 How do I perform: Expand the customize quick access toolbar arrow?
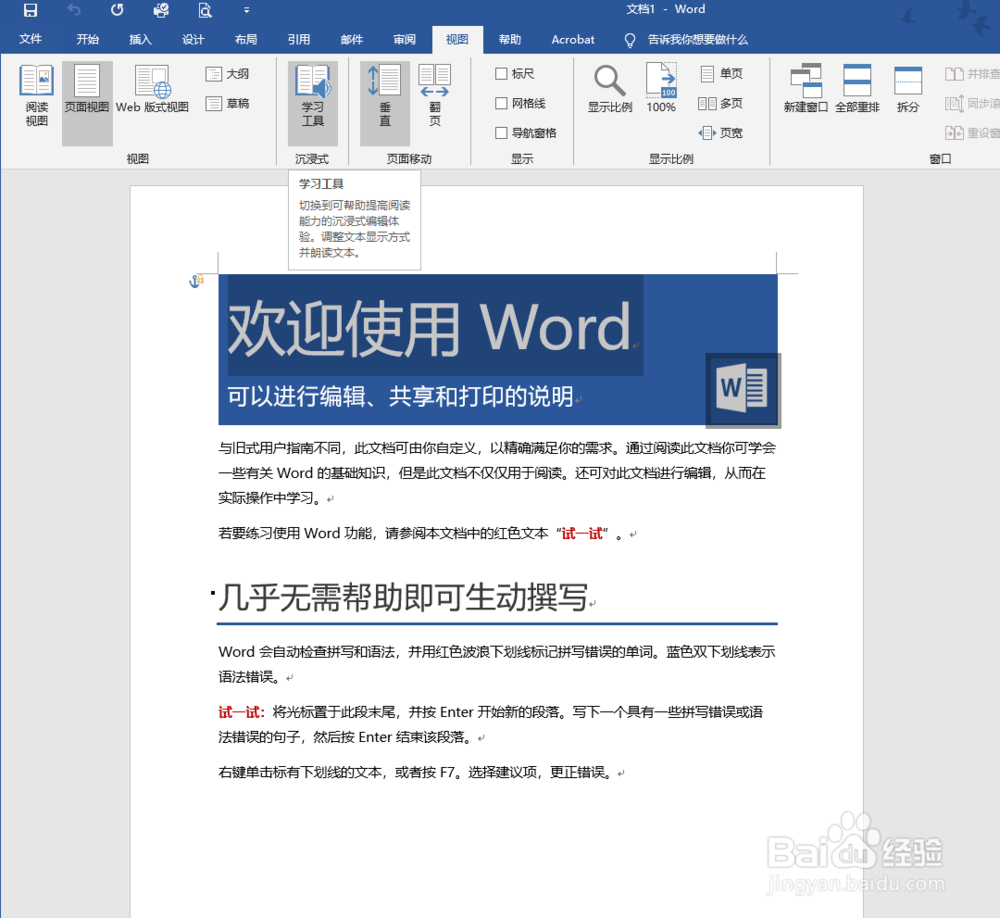coord(247,10)
